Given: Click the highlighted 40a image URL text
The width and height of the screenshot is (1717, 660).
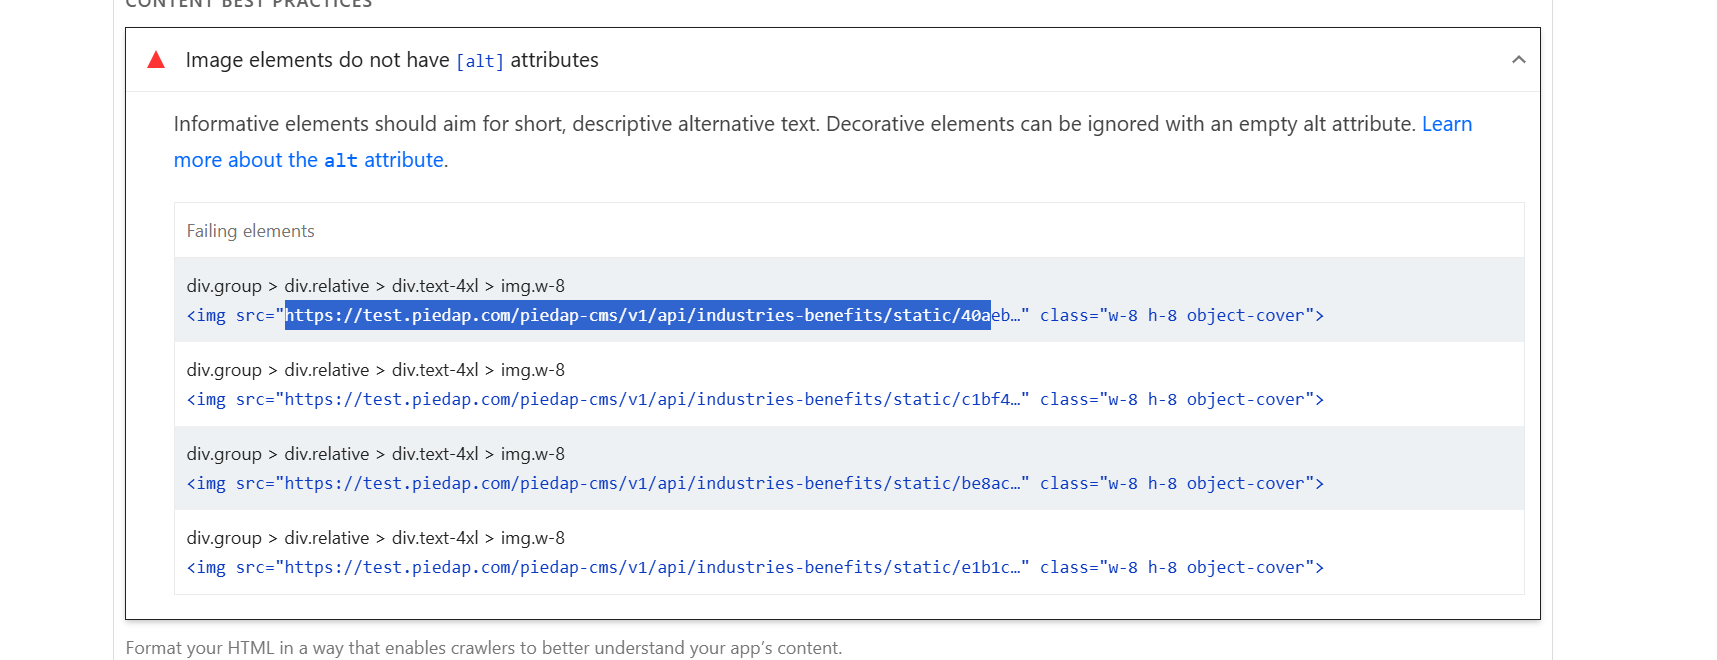Looking at the screenshot, I should (637, 316).
